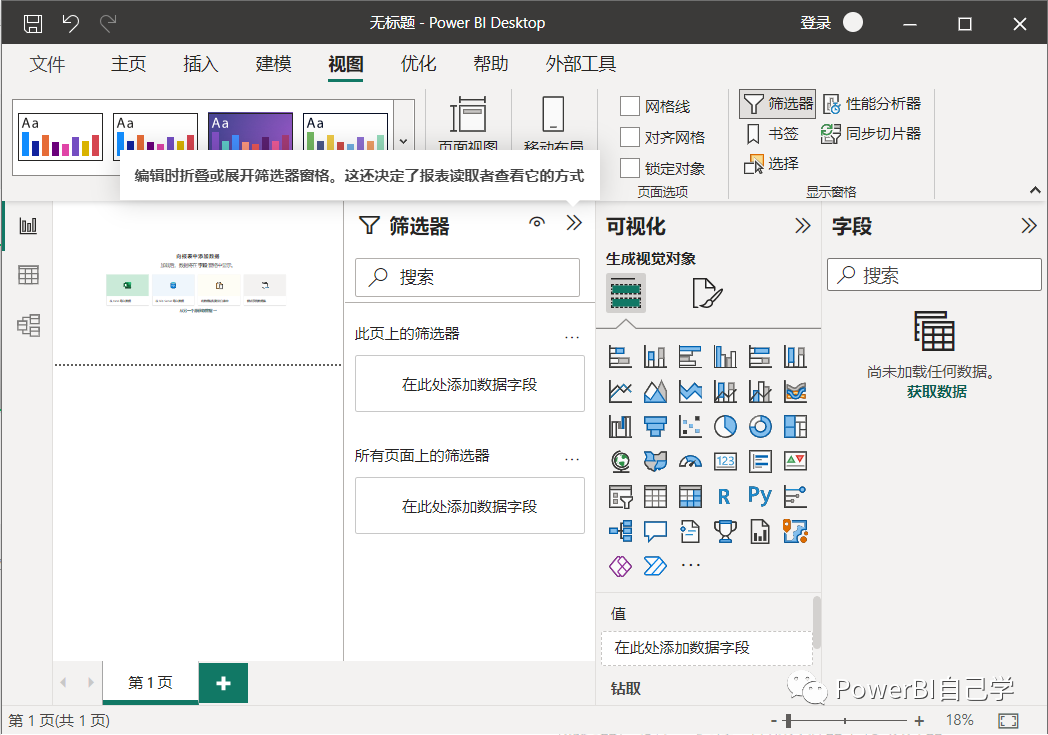Open Model view in left sidebar

28,325
